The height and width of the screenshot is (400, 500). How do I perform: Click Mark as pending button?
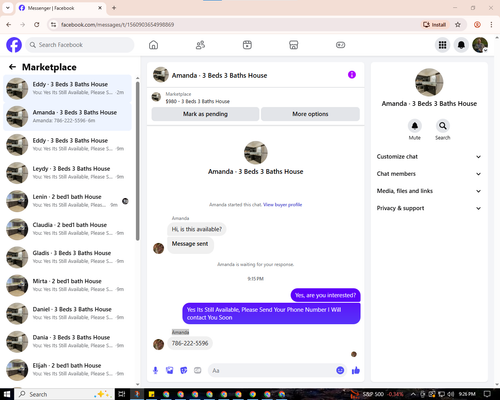[205, 114]
